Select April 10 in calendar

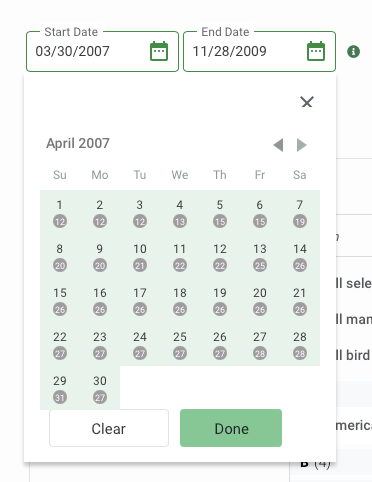coord(140,256)
